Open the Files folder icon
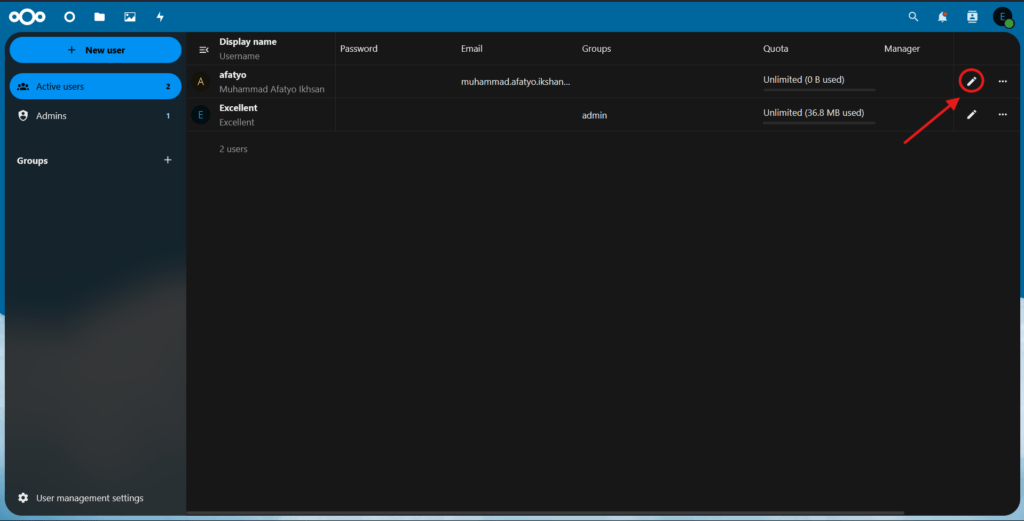1024x521 pixels. (99, 17)
